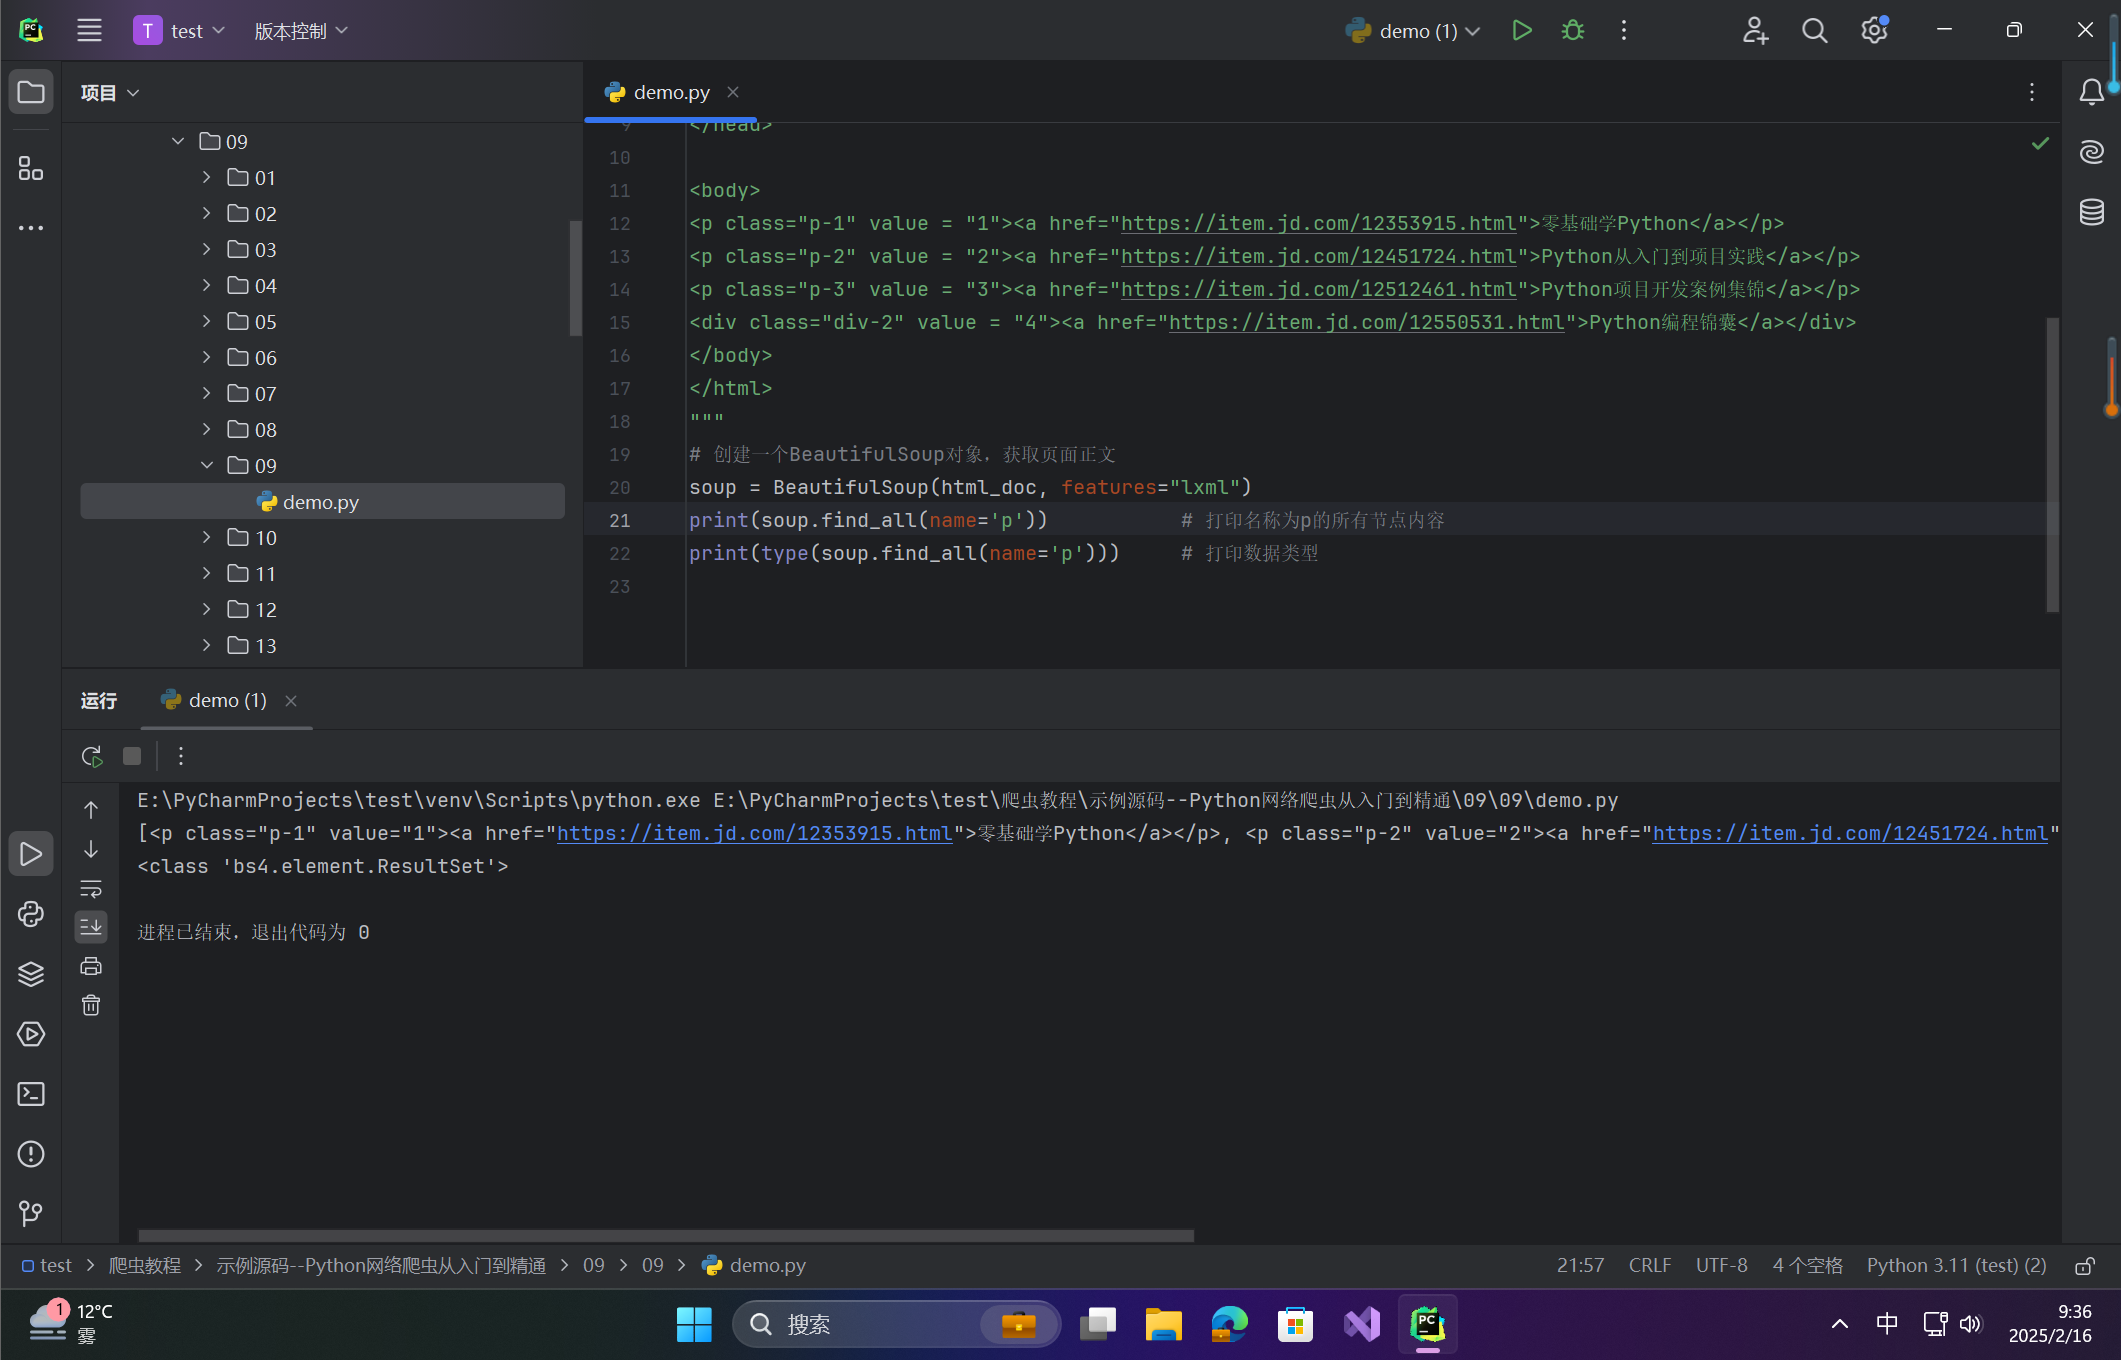Click Python 3.11 interpreter in status bar
The width and height of the screenshot is (2121, 1360).
pos(1956,1265)
